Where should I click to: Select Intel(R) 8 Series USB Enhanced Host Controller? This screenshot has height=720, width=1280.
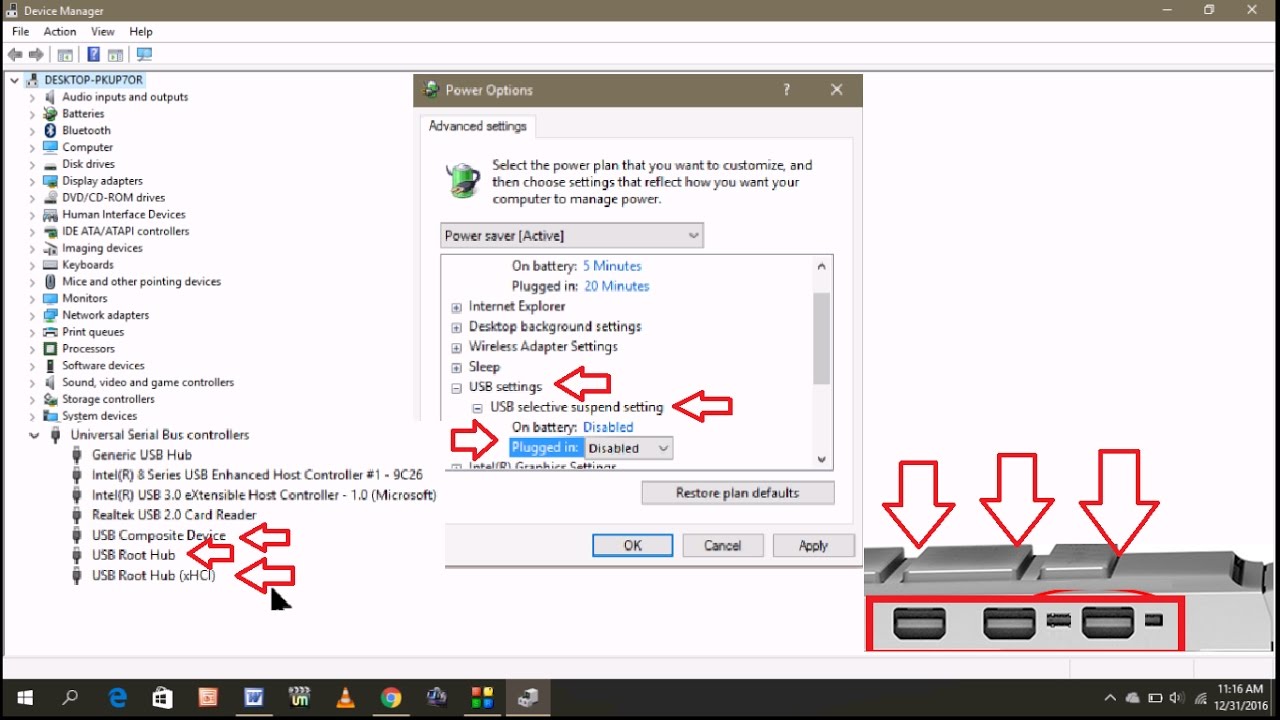click(x=257, y=475)
